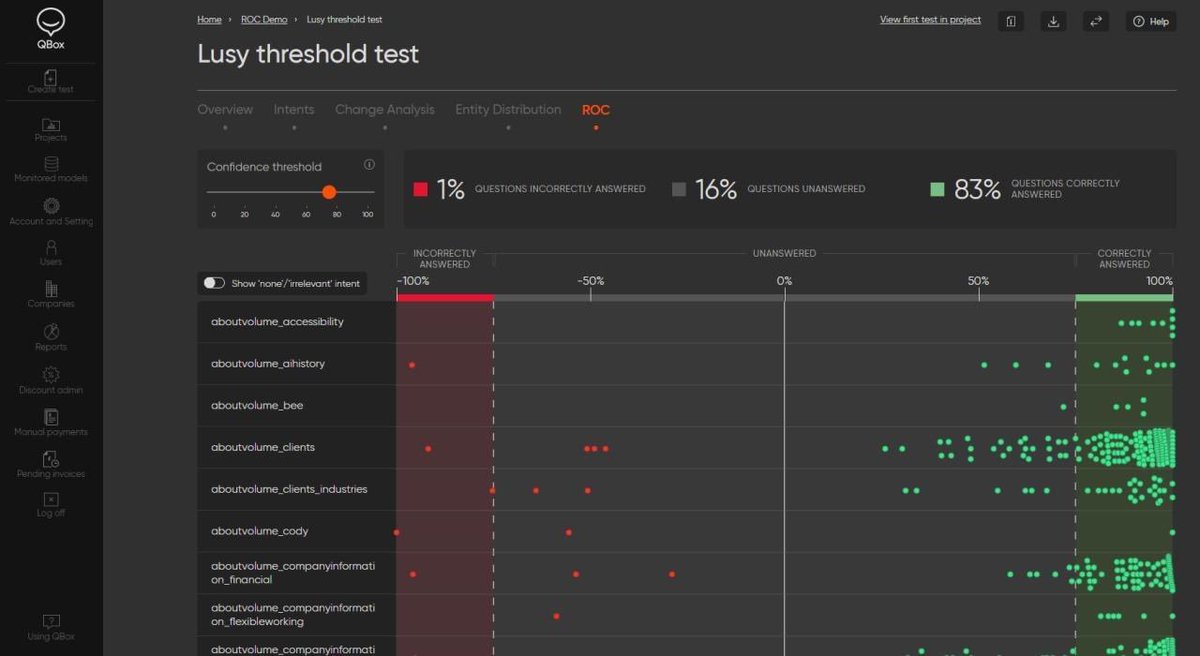Viewport: 1200px width, 656px height.
Task: Open Projects from the sidebar
Action: coord(51,130)
